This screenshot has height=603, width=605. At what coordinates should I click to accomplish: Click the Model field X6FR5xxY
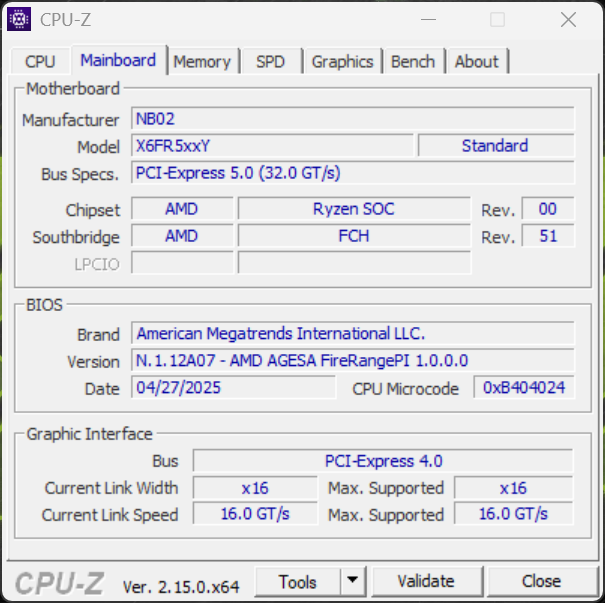pos(272,146)
